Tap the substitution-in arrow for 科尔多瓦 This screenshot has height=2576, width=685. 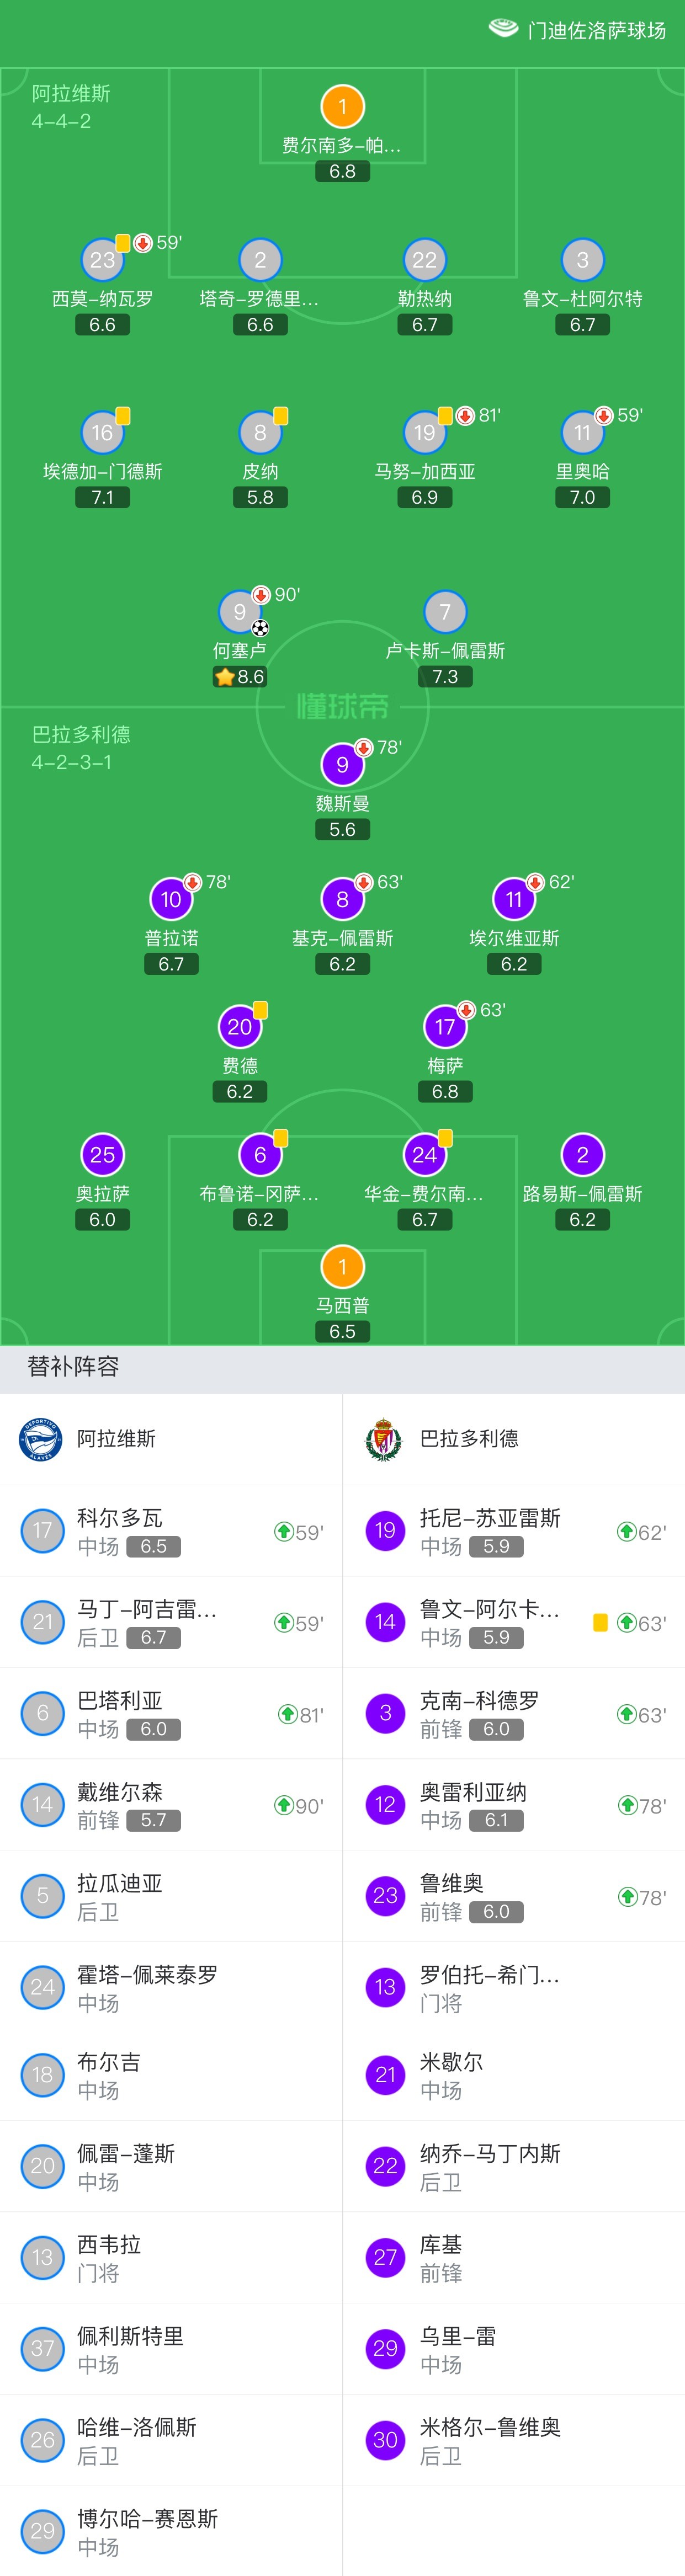(284, 1531)
